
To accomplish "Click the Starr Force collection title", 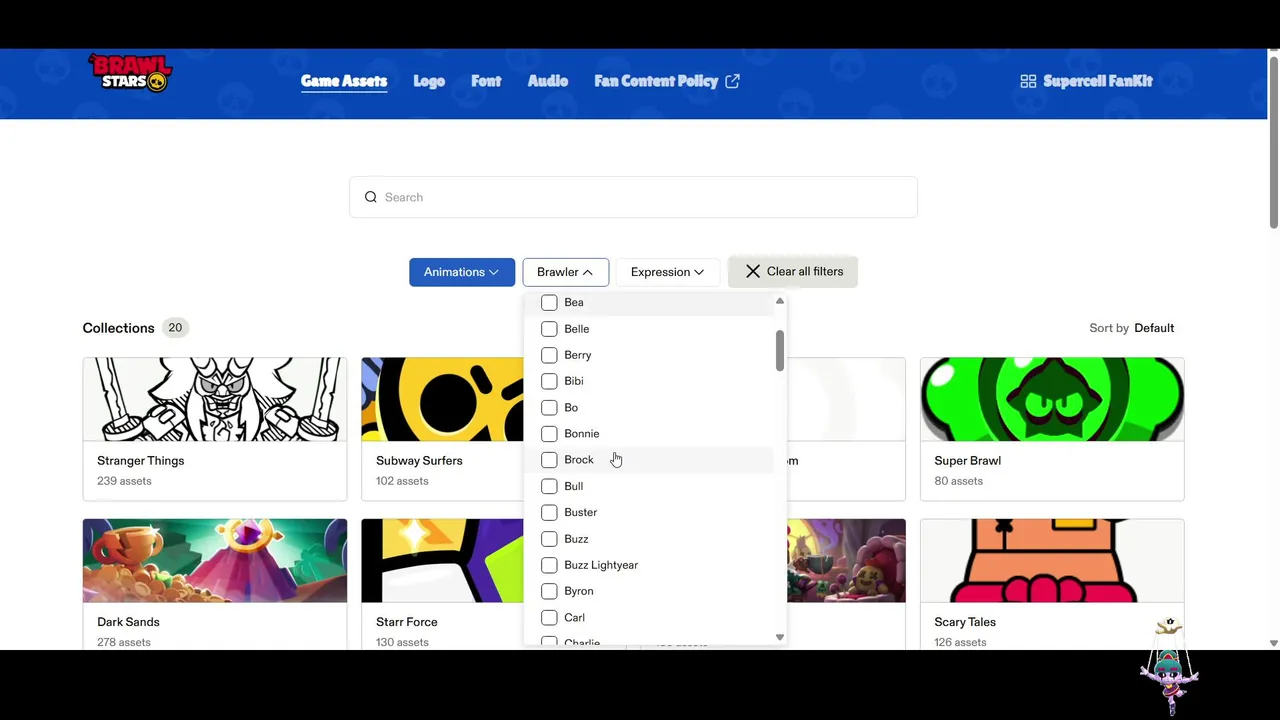I will pos(407,622).
